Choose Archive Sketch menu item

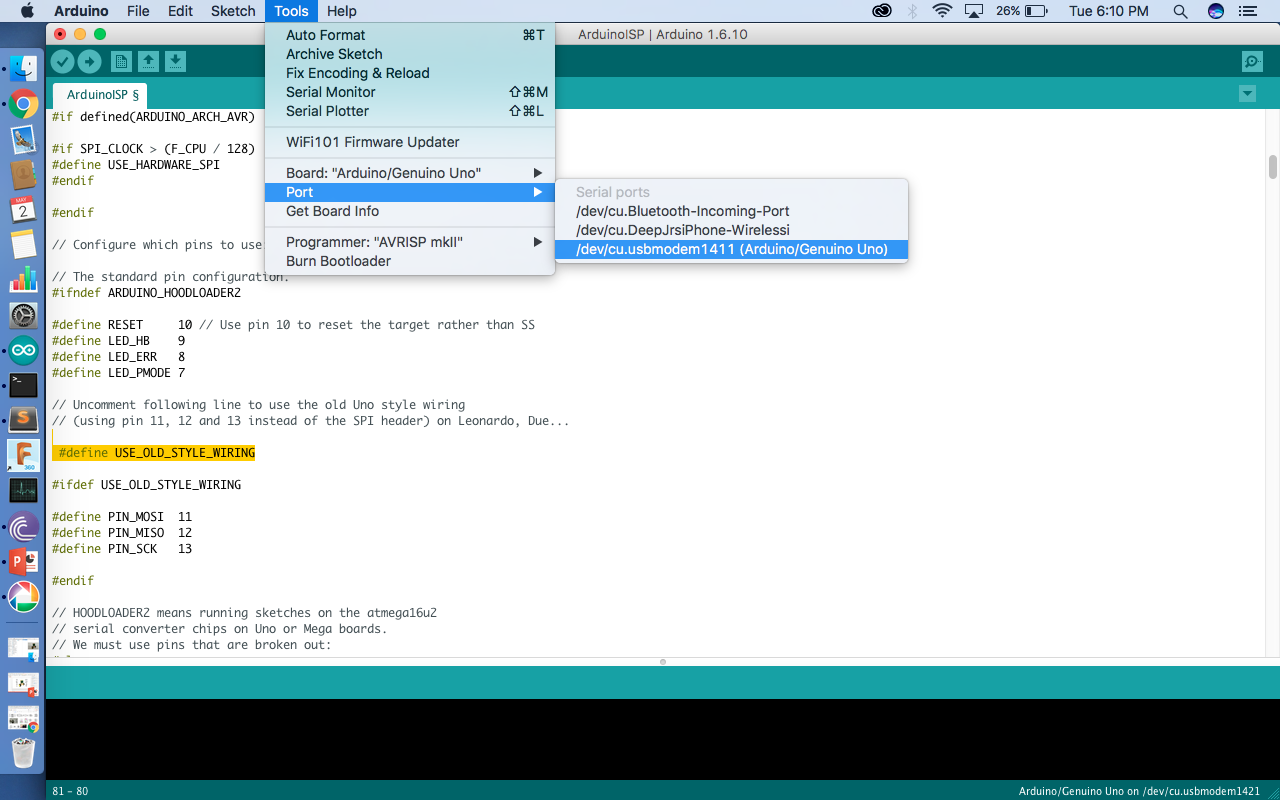click(x=410, y=54)
